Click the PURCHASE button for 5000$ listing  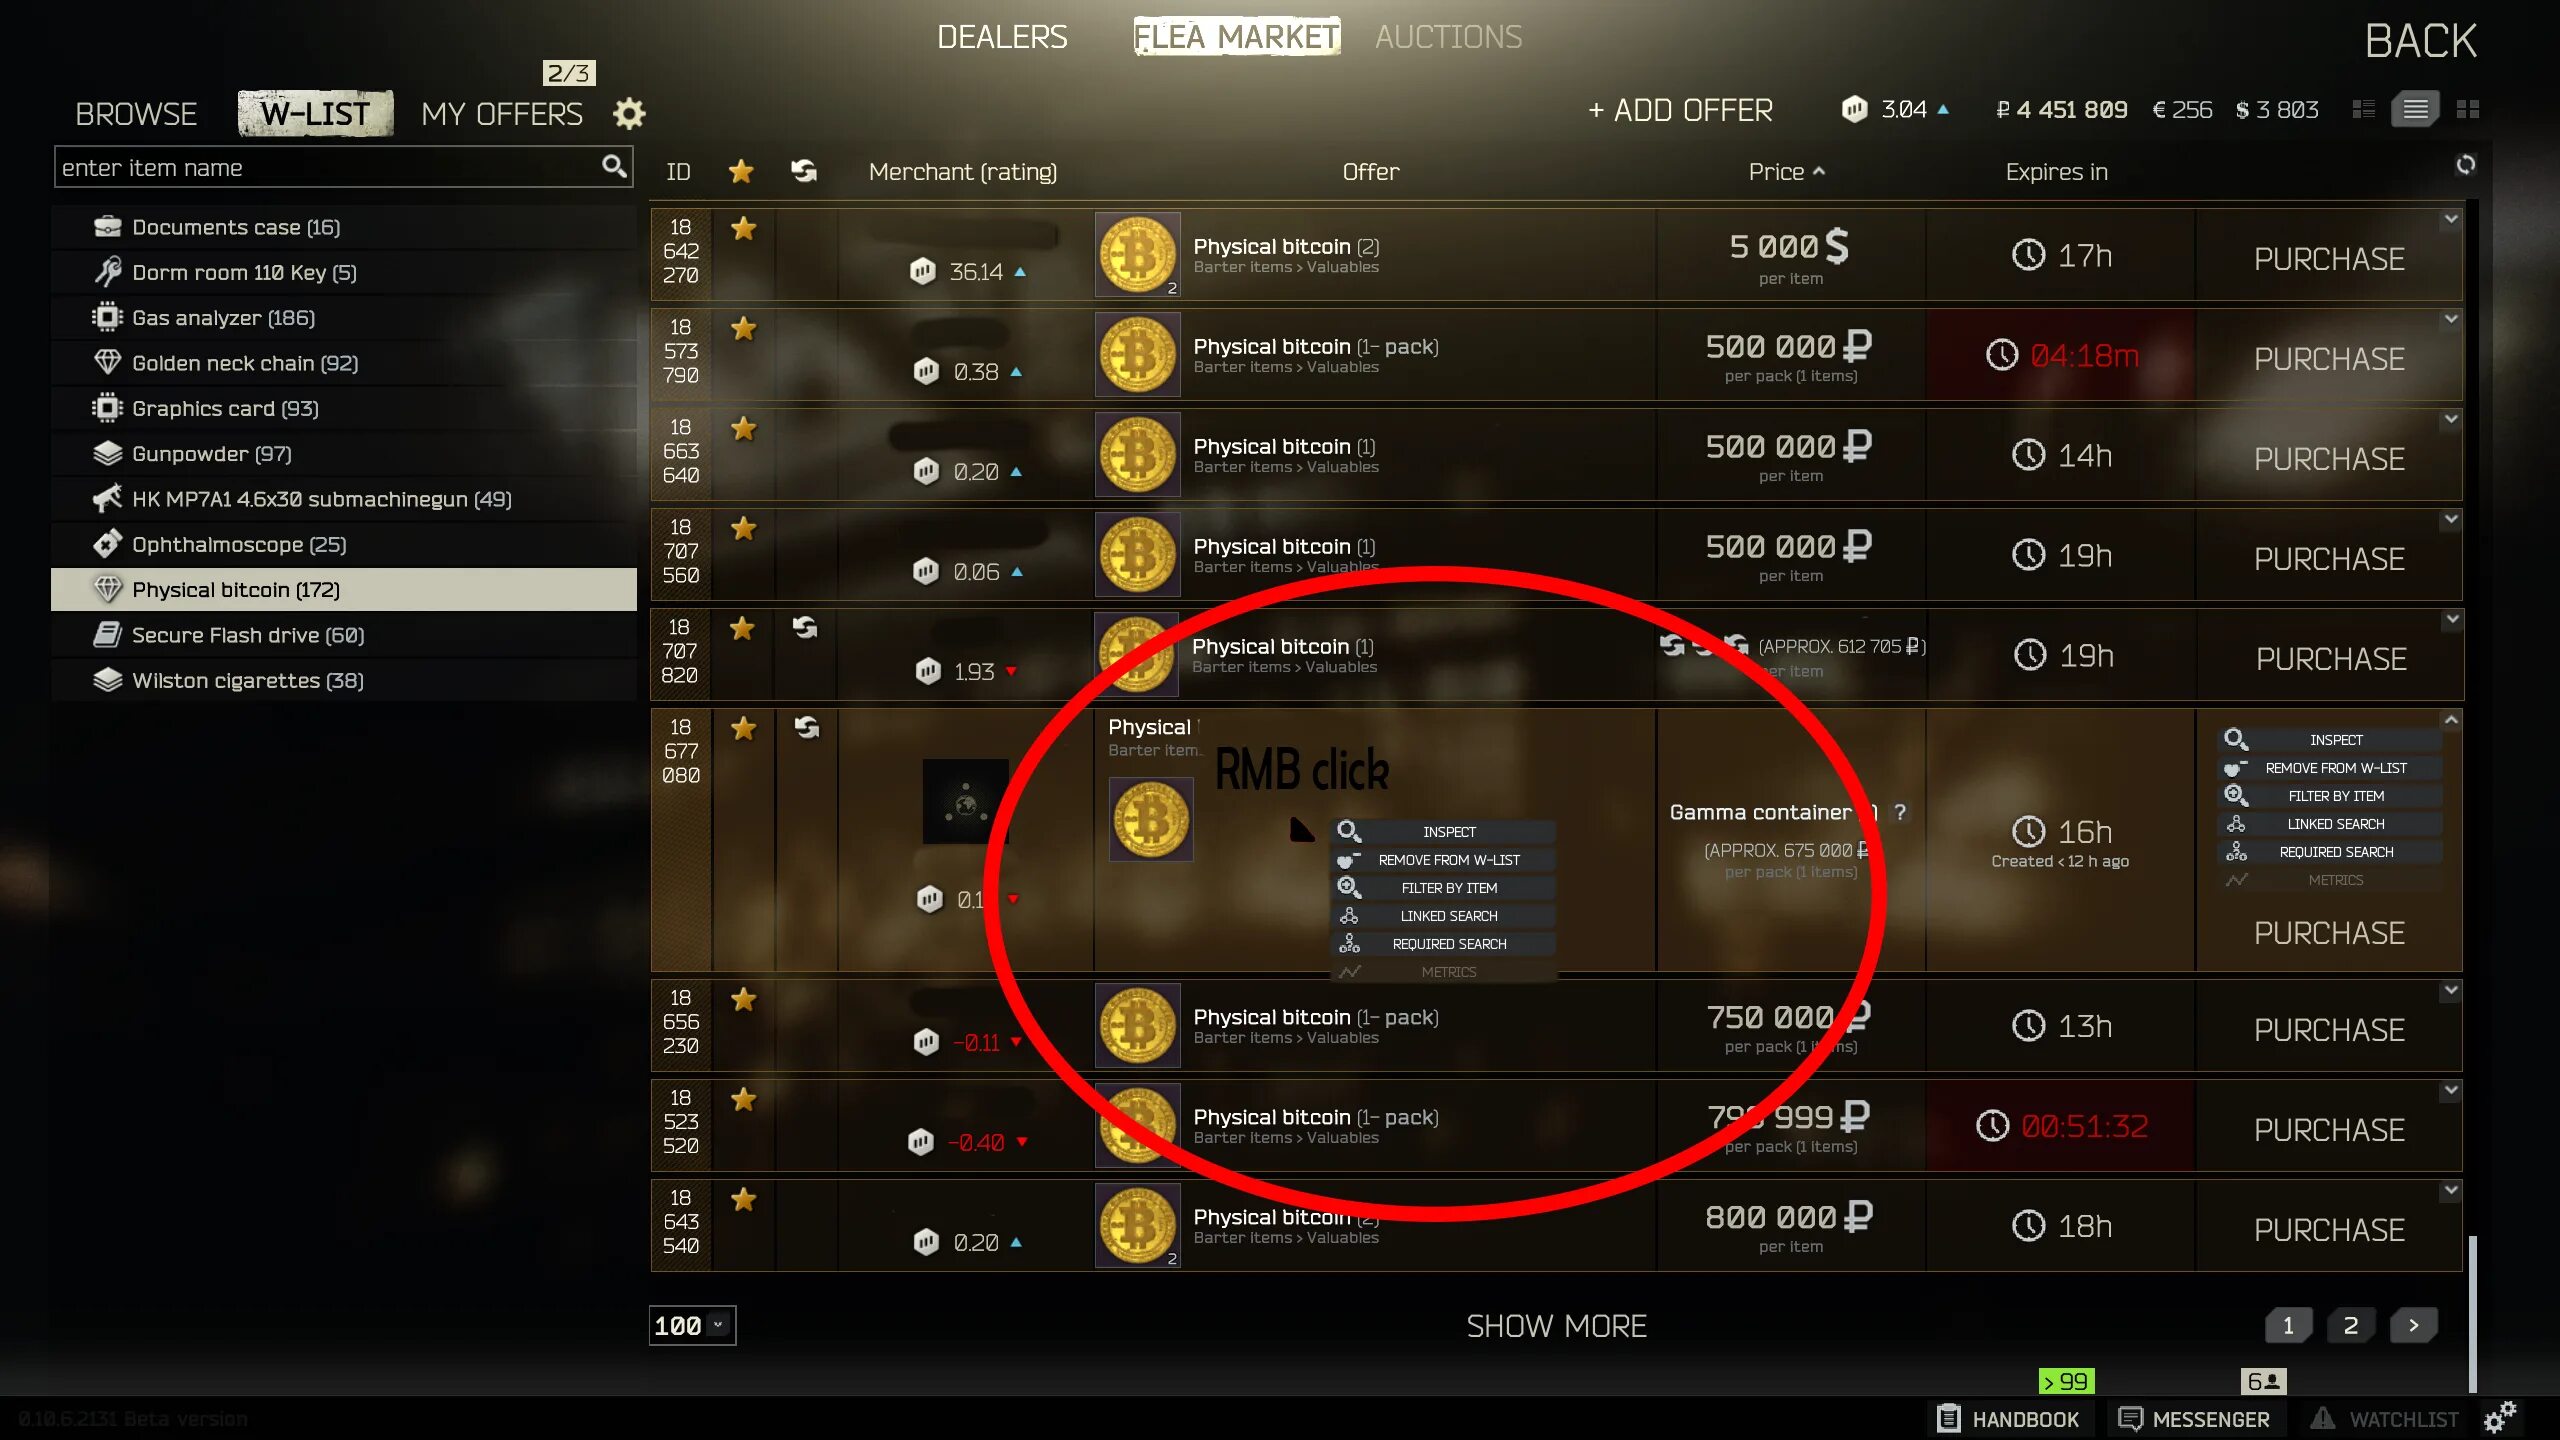(2328, 257)
